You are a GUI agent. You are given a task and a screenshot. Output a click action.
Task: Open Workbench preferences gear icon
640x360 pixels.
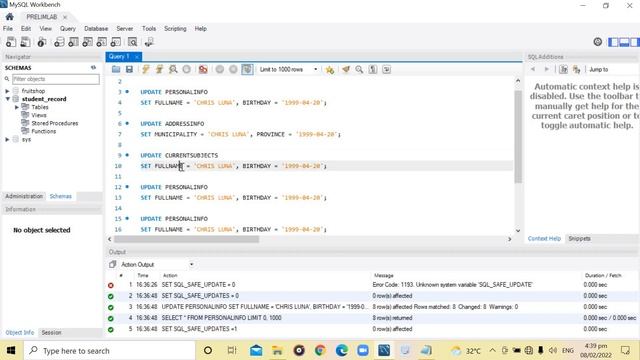click(598, 42)
